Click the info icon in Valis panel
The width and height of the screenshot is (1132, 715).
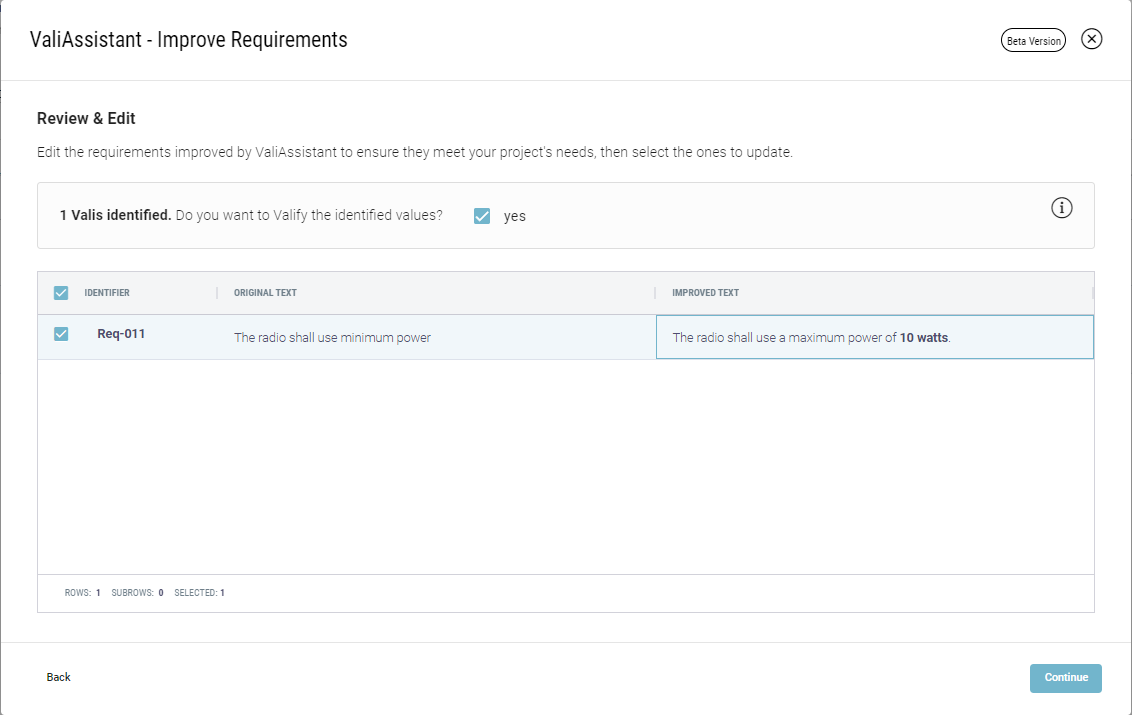pos(1061,208)
